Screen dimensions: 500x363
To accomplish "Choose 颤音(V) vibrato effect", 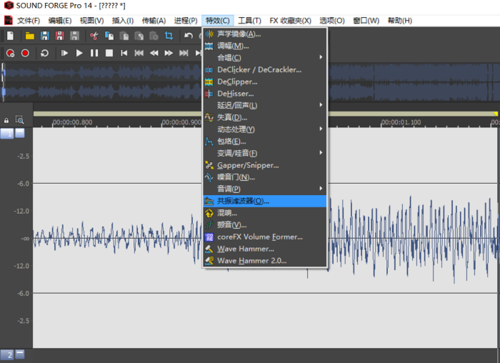I will 265,225.
